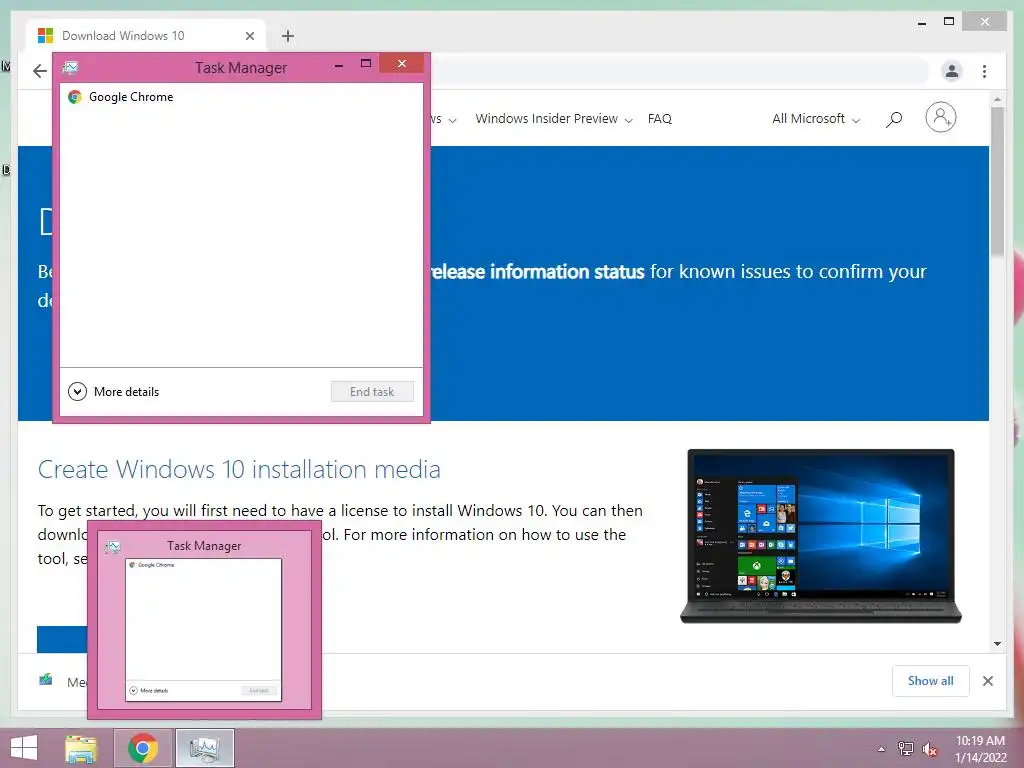This screenshot has width=1024, height=768.
Task: Click the Task Manager taskbar preview thumbnail
Action: (204, 620)
